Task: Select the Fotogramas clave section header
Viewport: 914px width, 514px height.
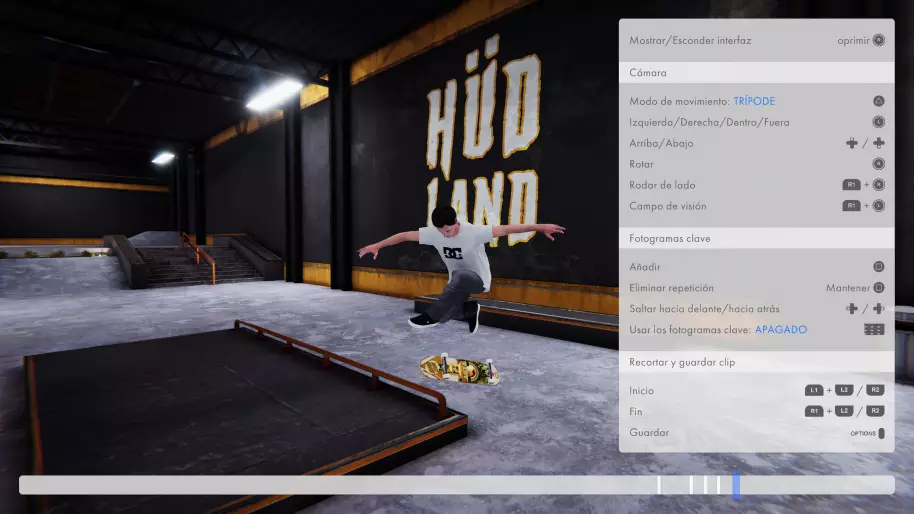Action: (x=757, y=238)
